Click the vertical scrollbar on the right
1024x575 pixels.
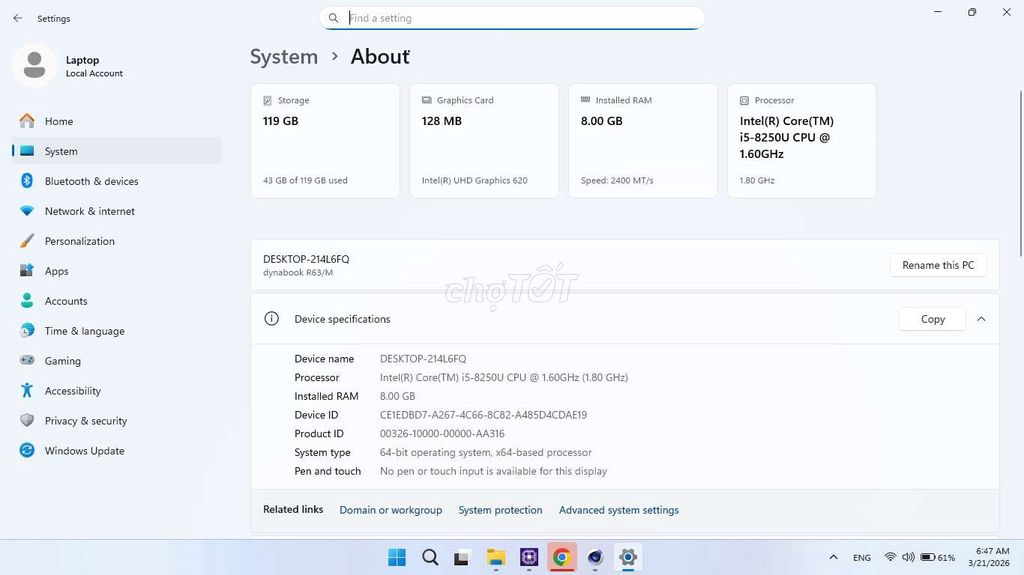tap(1021, 173)
